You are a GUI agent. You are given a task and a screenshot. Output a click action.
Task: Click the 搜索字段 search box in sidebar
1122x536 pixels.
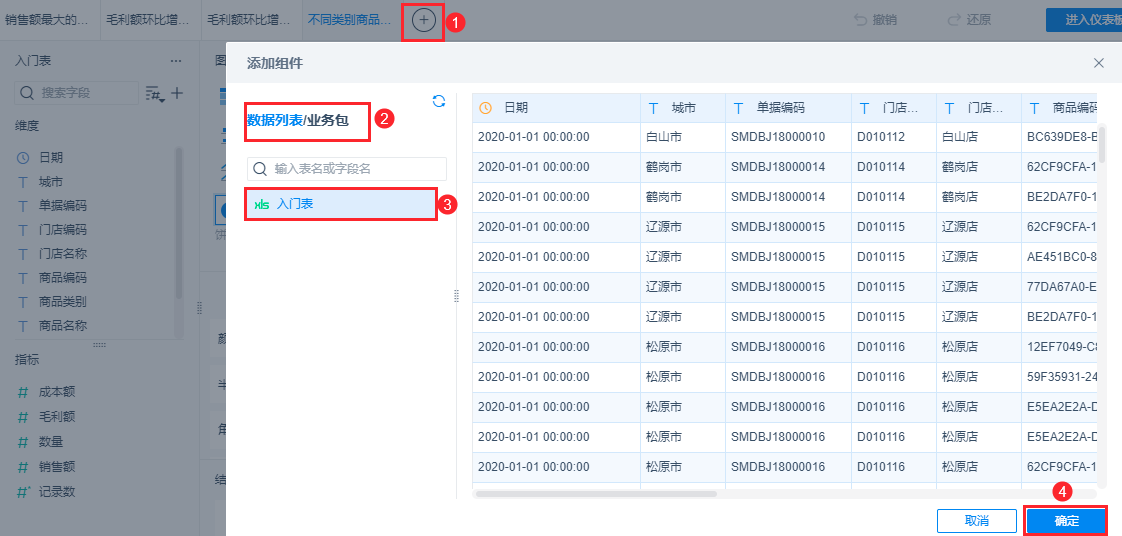[x=76, y=93]
